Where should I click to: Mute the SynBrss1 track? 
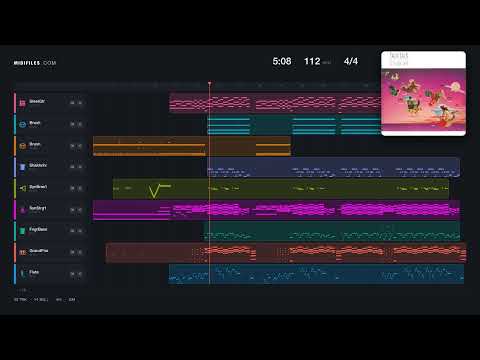(72, 188)
